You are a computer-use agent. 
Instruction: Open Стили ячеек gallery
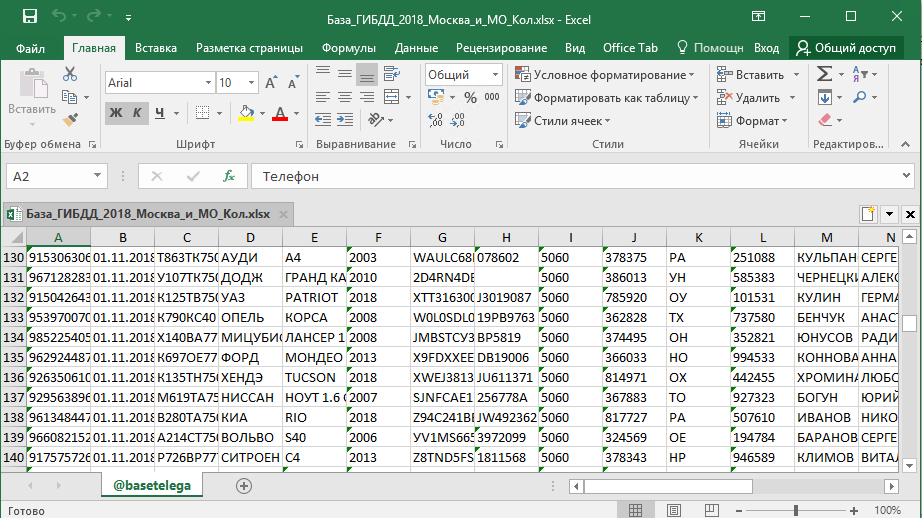coord(563,121)
